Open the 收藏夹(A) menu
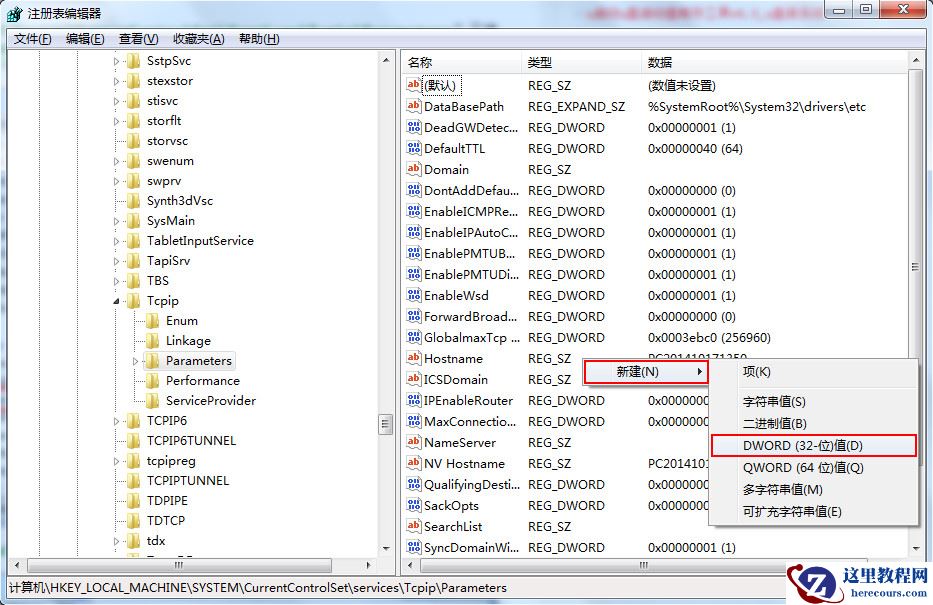Image resolution: width=933 pixels, height=605 pixels. pos(197,38)
